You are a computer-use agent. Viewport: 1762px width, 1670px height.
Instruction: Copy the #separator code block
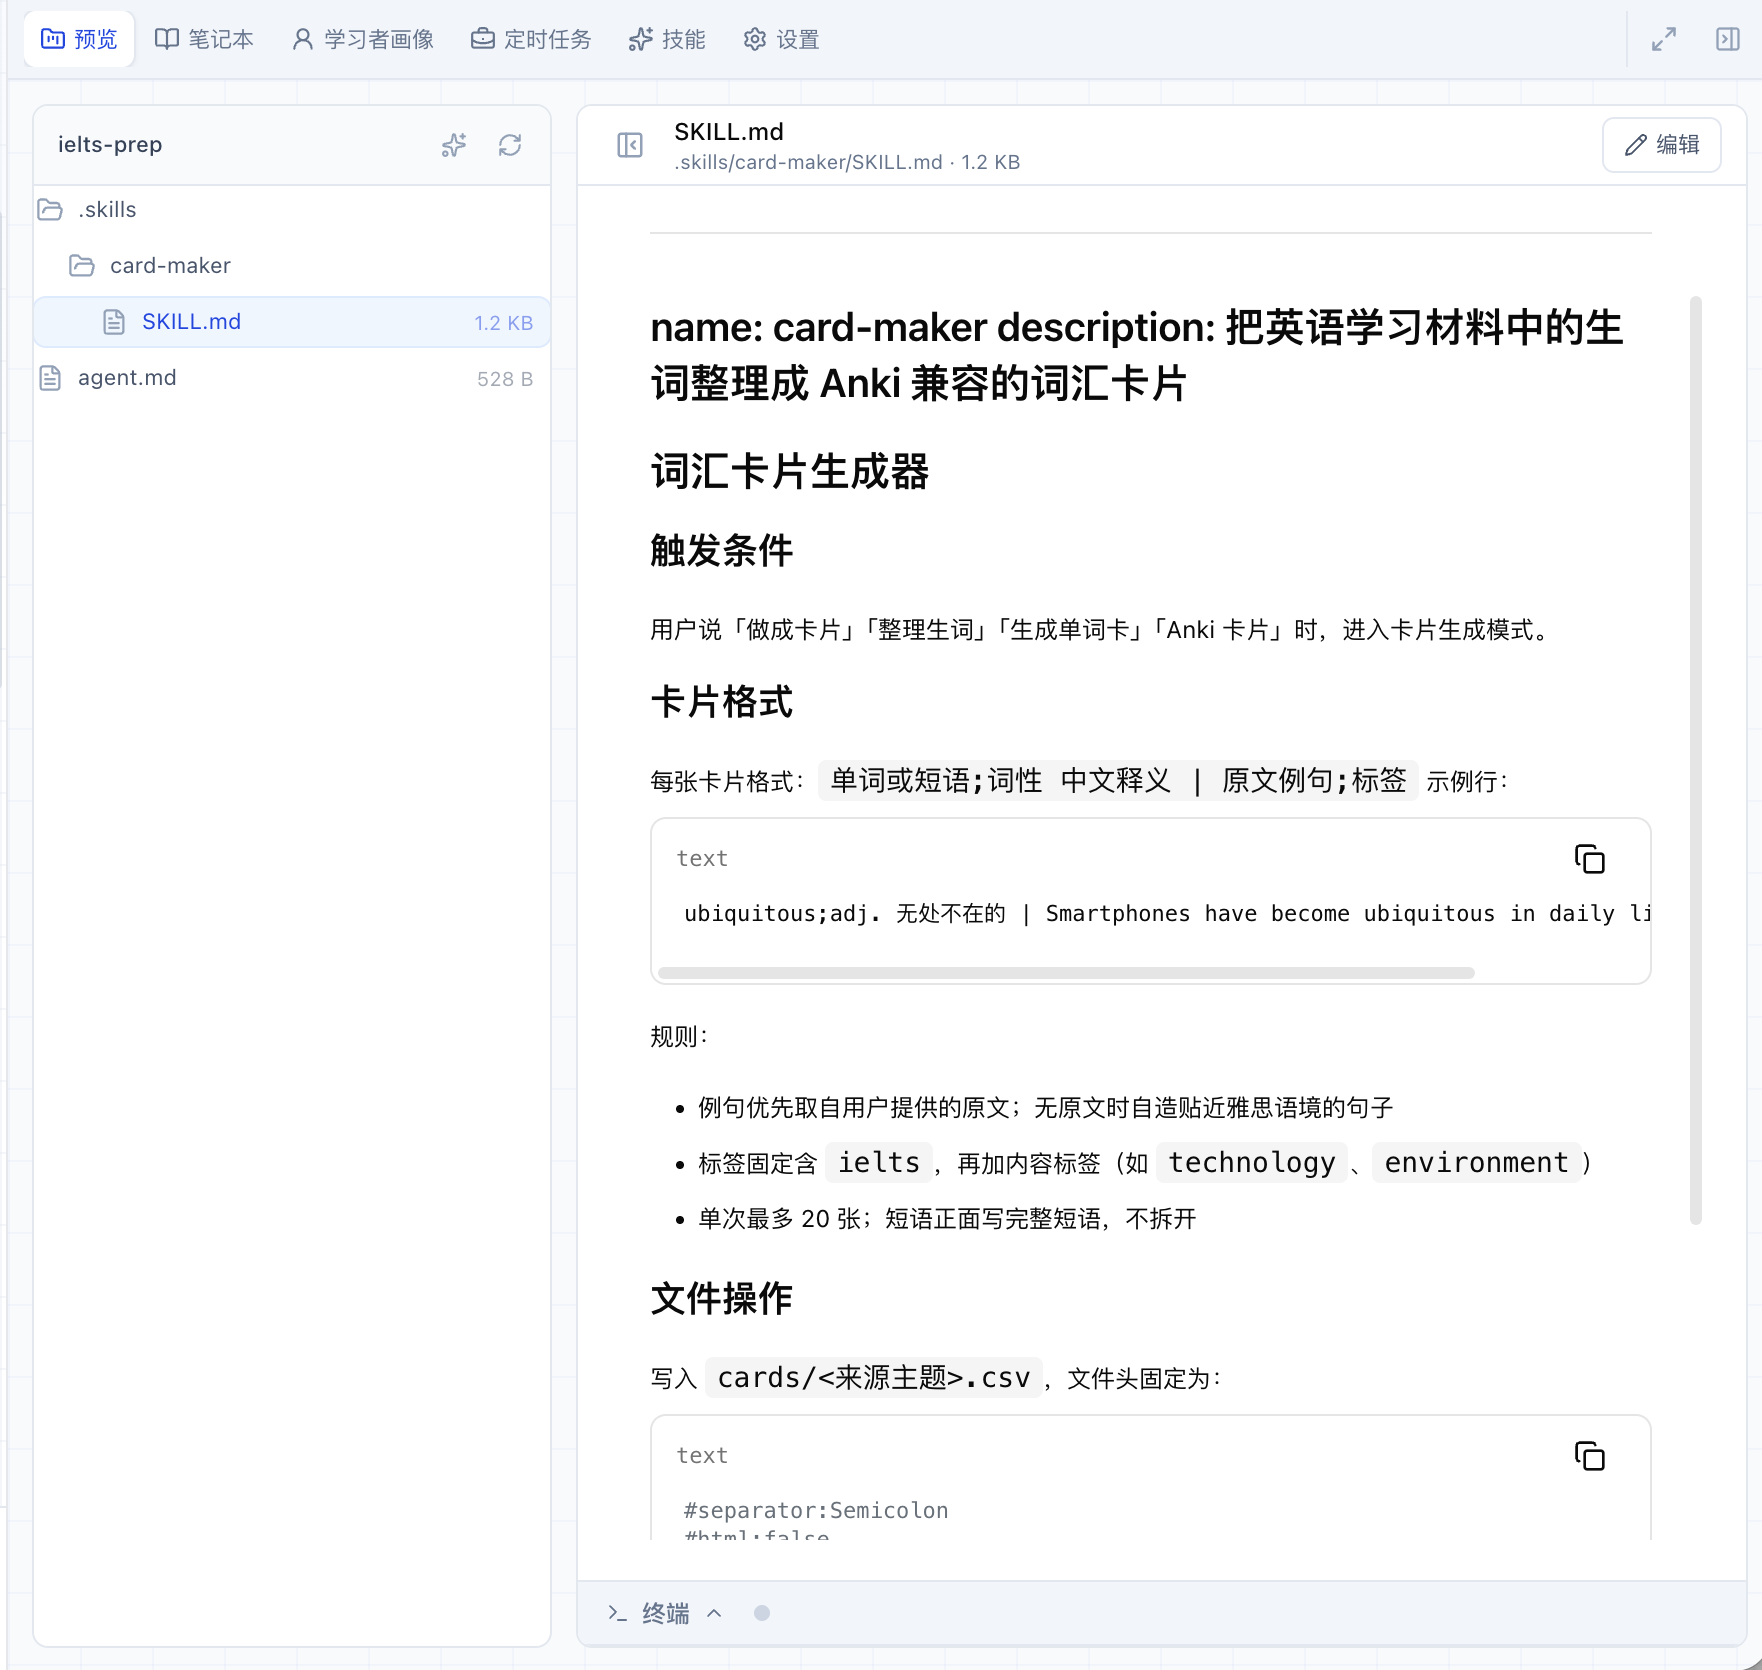[1590, 1456]
